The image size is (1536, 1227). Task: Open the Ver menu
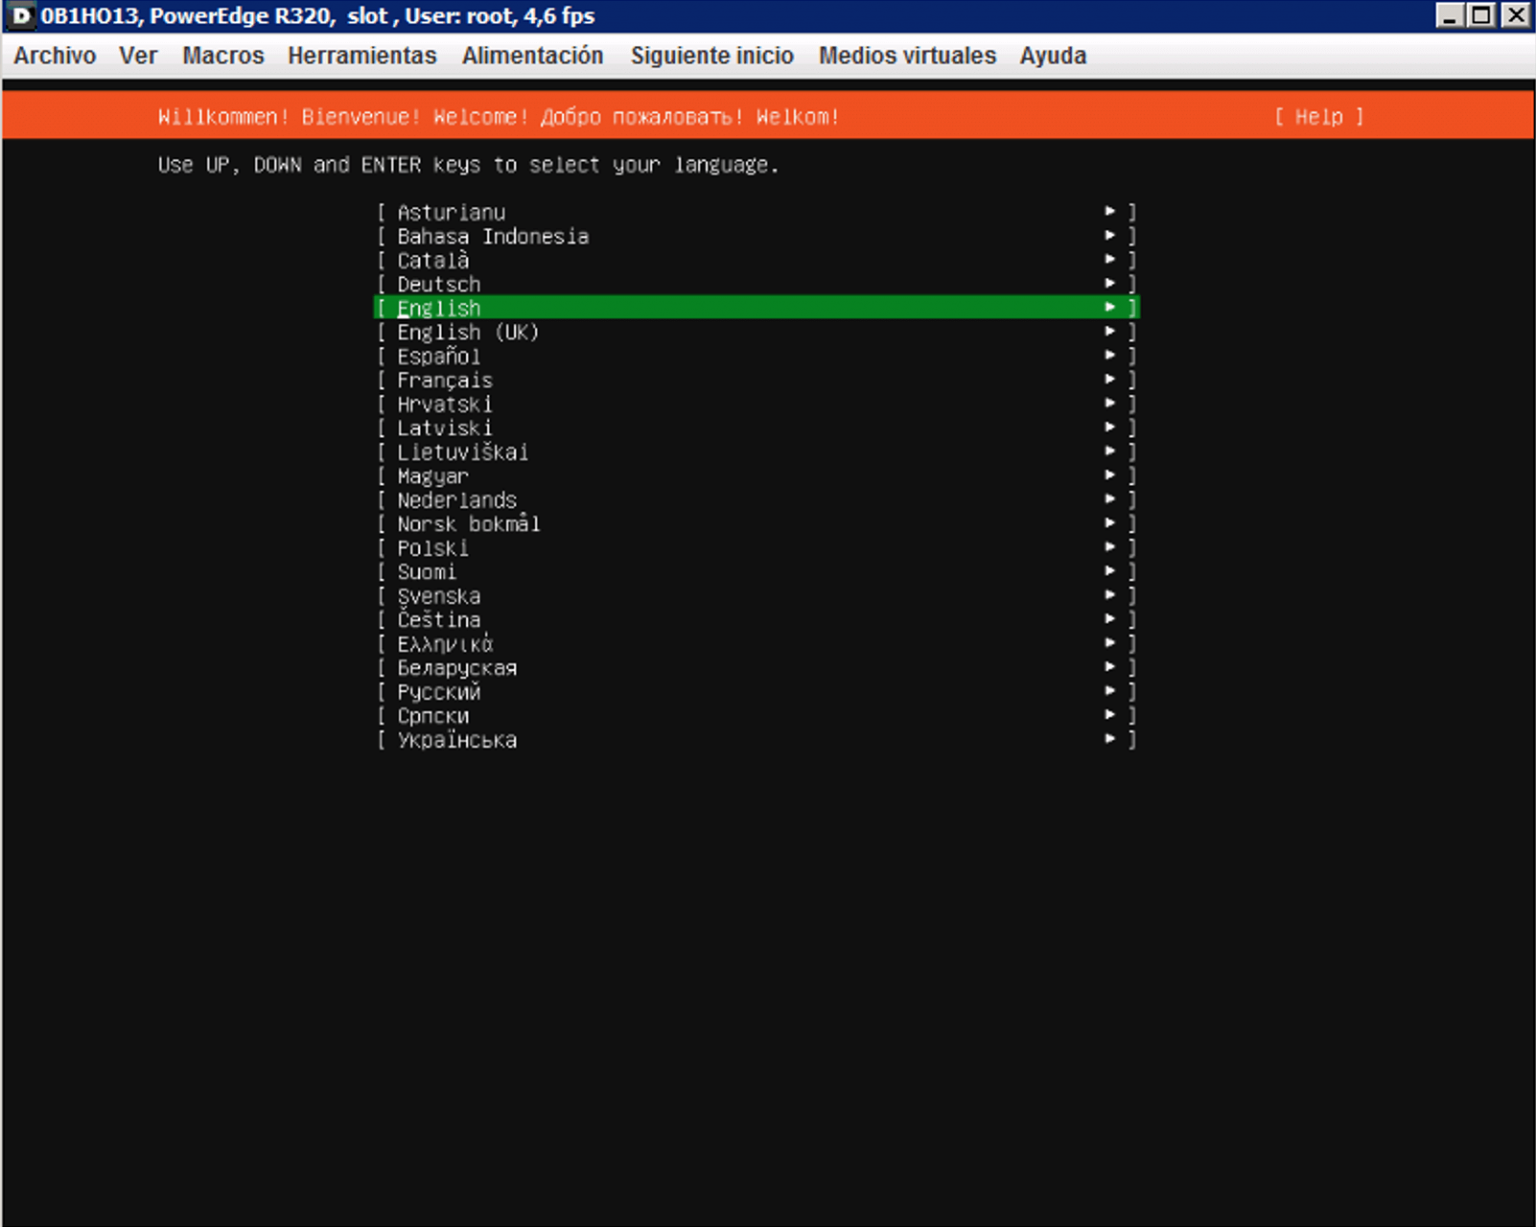[138, 56]
